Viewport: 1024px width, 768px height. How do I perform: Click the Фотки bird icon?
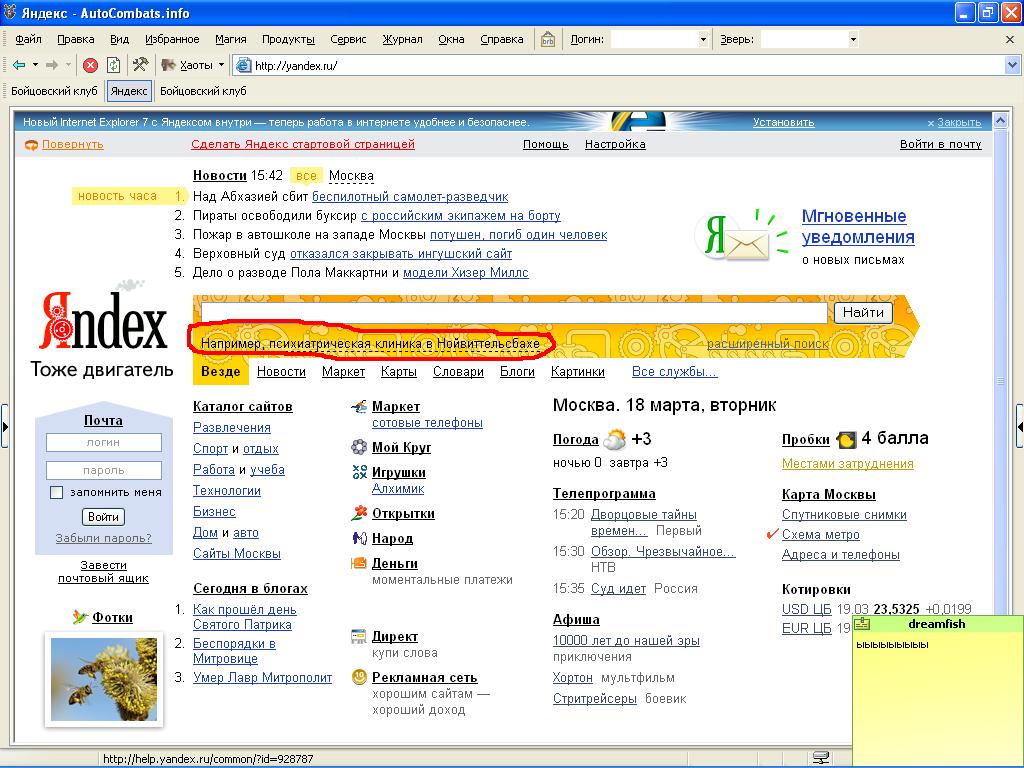pos(80,617)
